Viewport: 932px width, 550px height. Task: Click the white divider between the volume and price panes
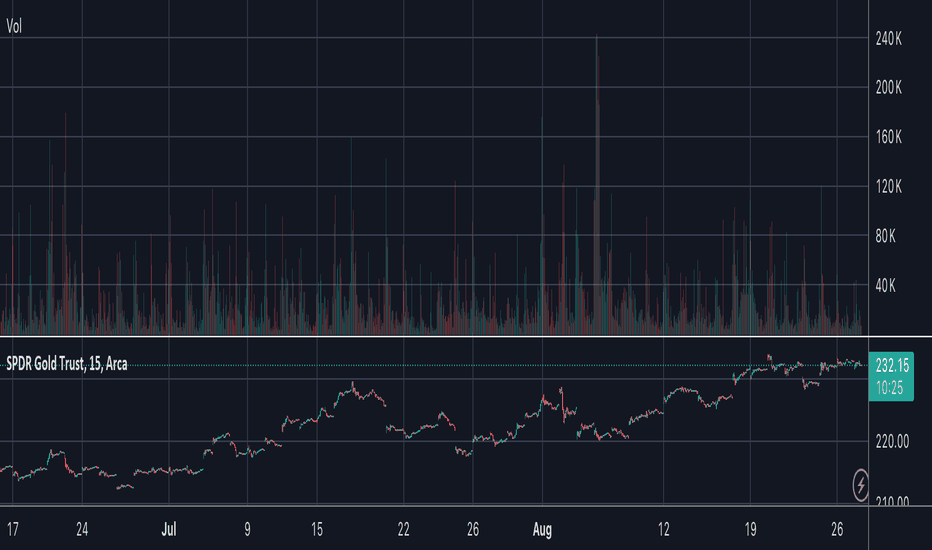pos(434,337)
